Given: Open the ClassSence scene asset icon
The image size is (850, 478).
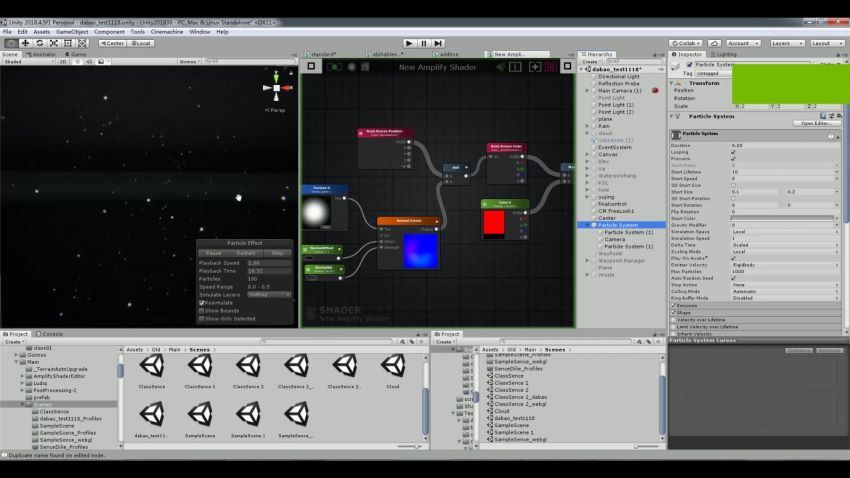Looking at the screenshot, I should (x=152, y=367).
